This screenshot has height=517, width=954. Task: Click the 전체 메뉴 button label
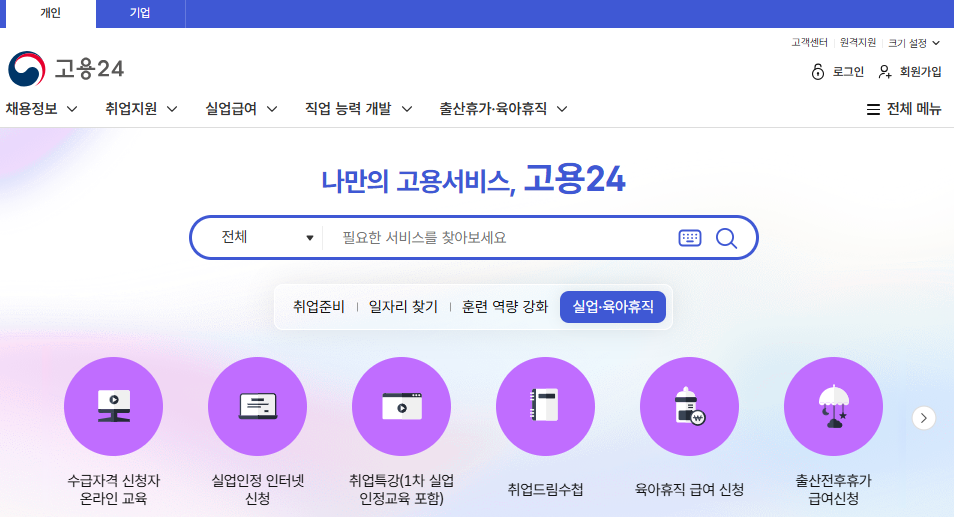[914, 109]
